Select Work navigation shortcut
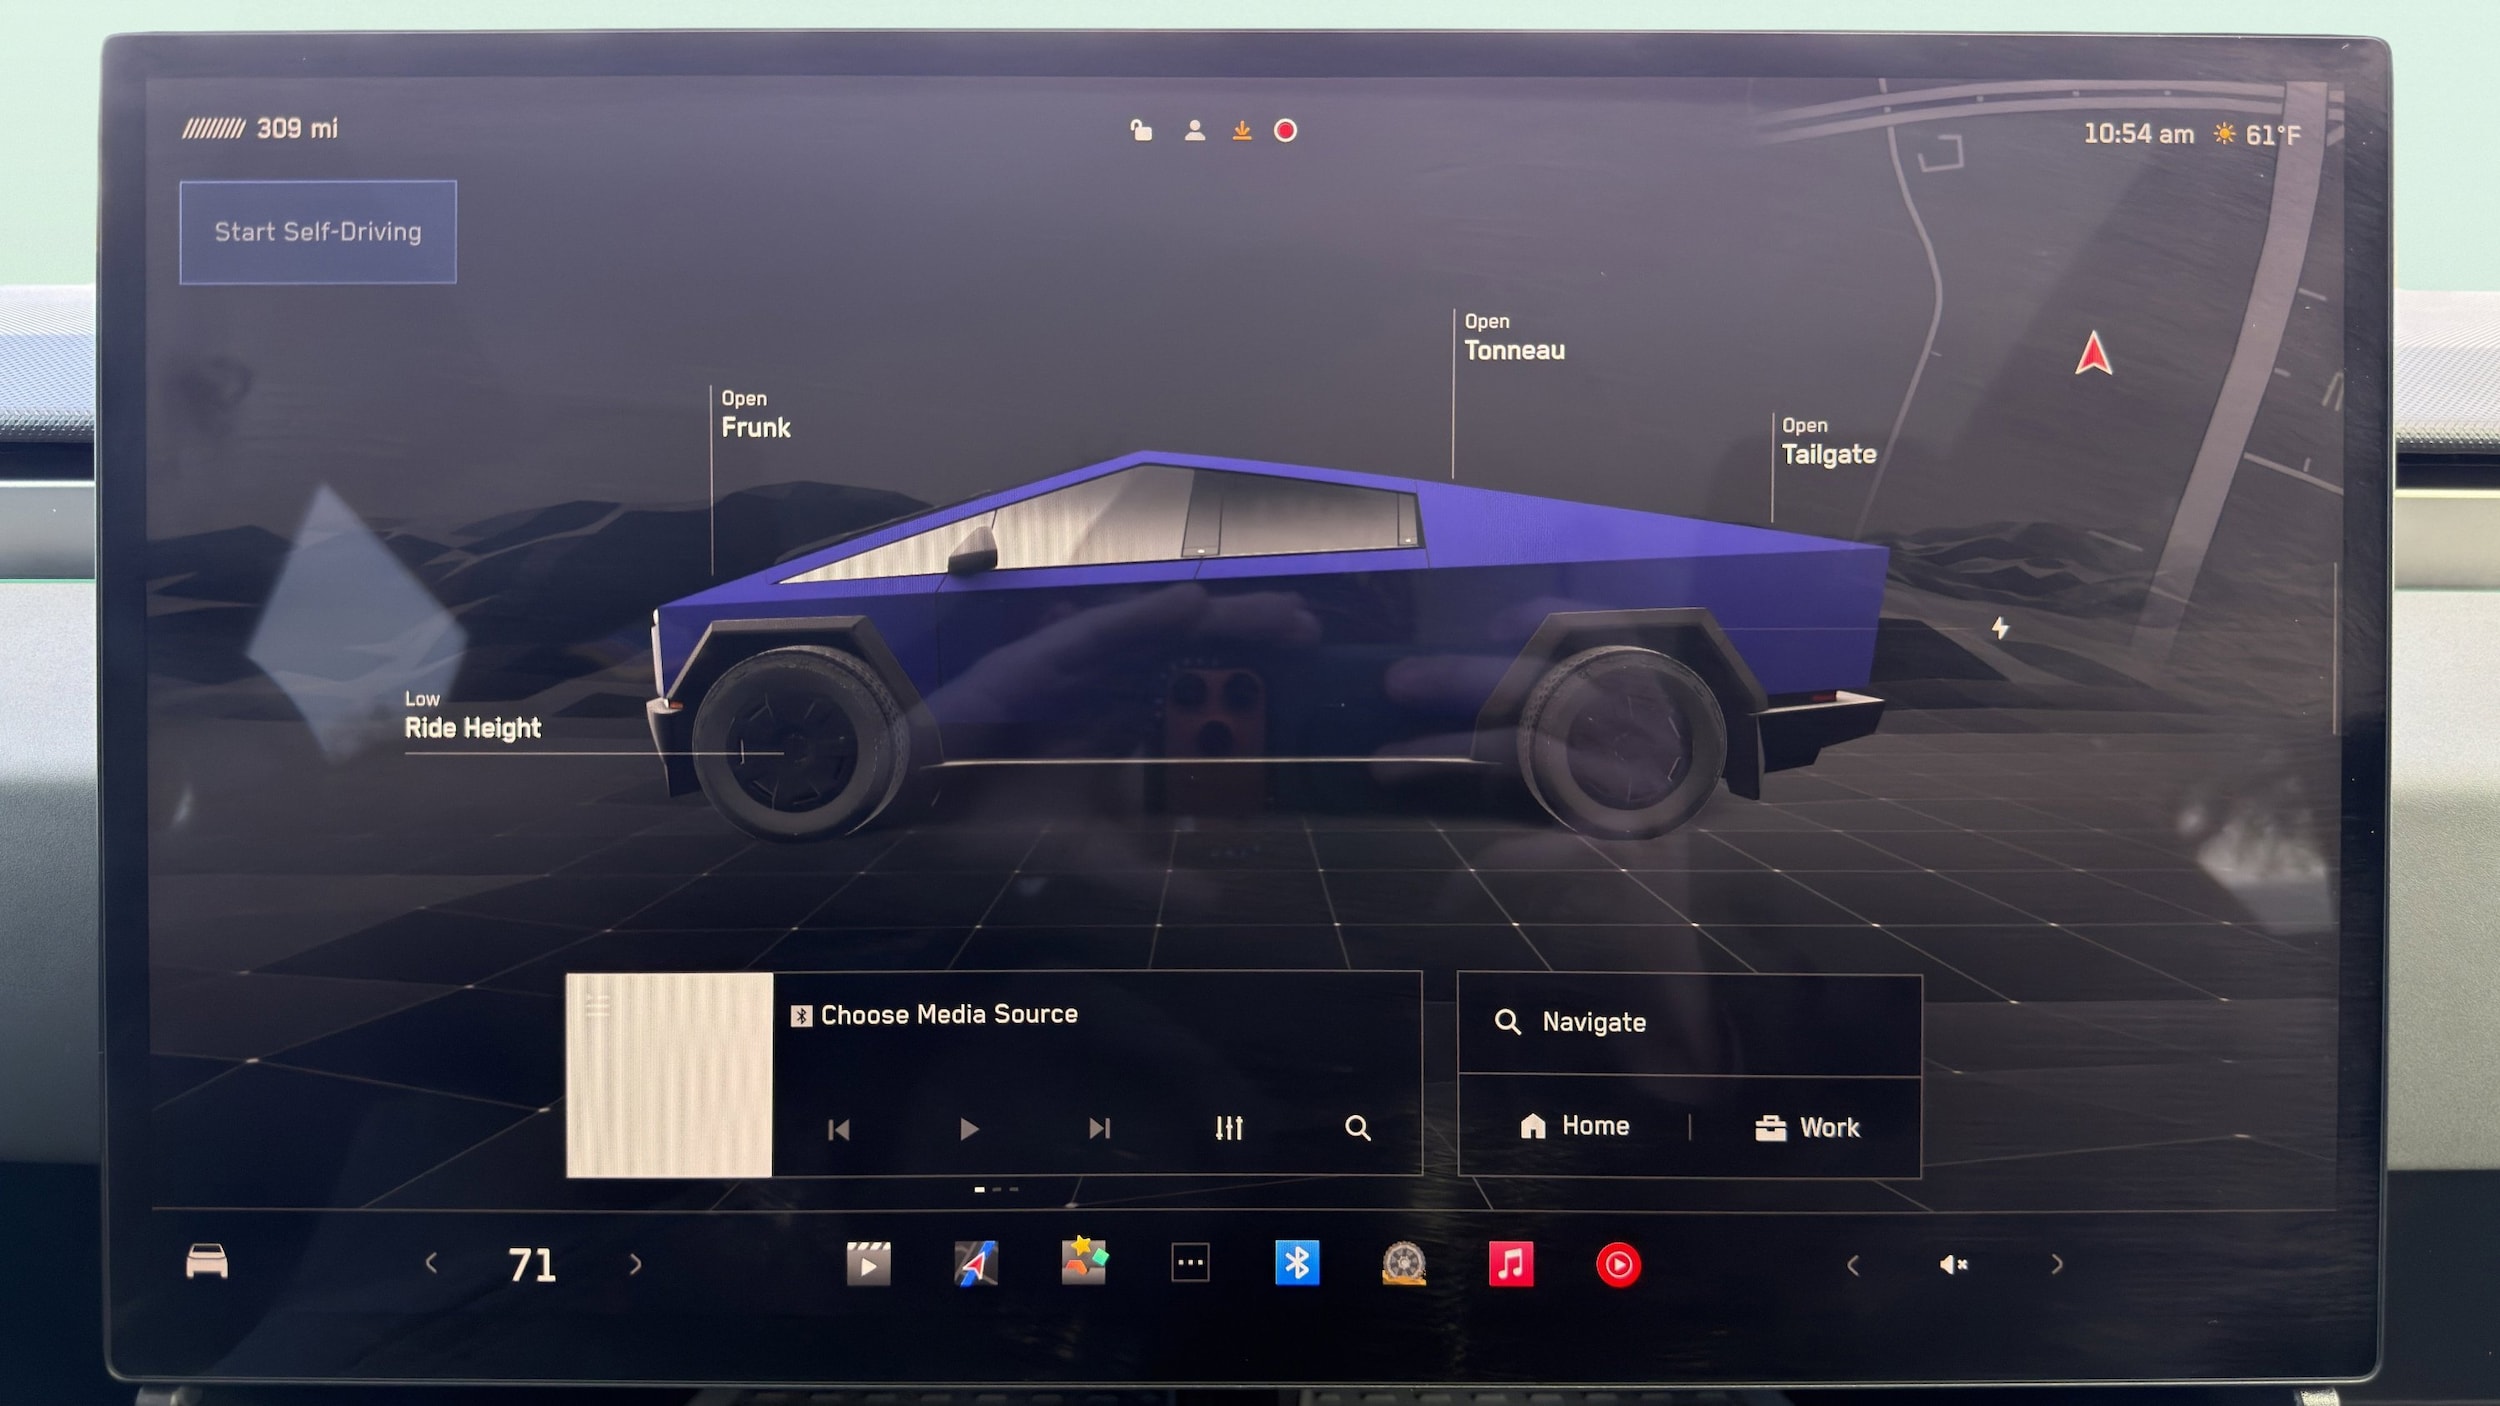Viewport: 2500px width, 1406px height. click(x=1807, y=1128)
